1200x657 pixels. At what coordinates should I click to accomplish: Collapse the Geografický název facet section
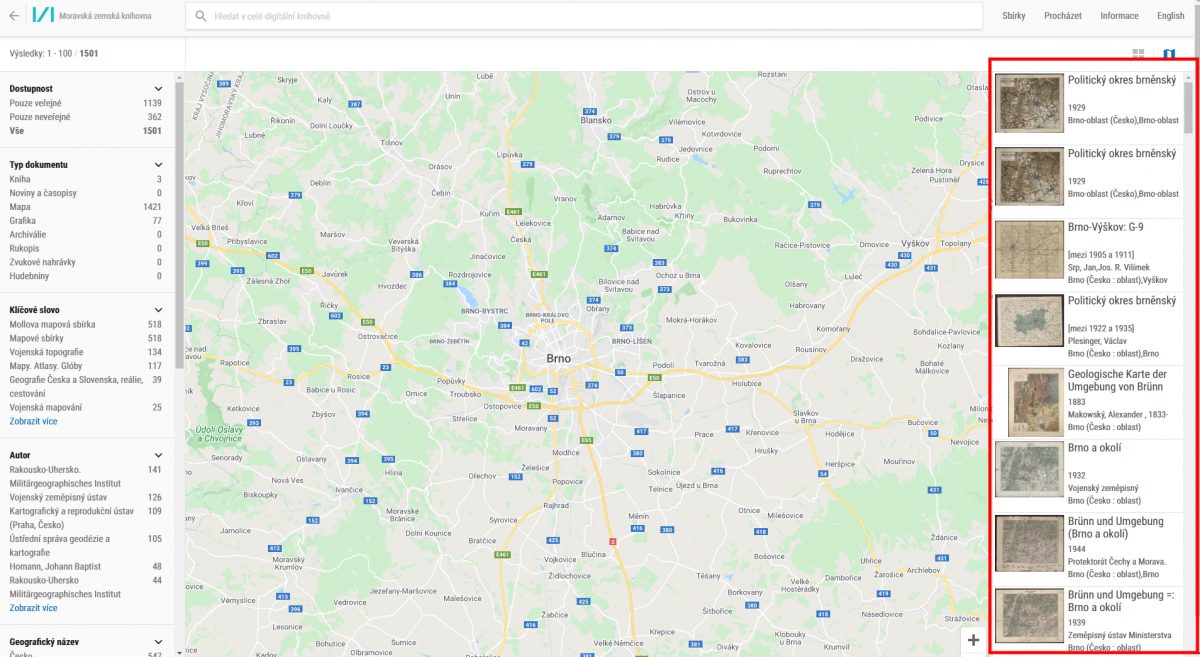pyautogui.click(x=157, y=642)
